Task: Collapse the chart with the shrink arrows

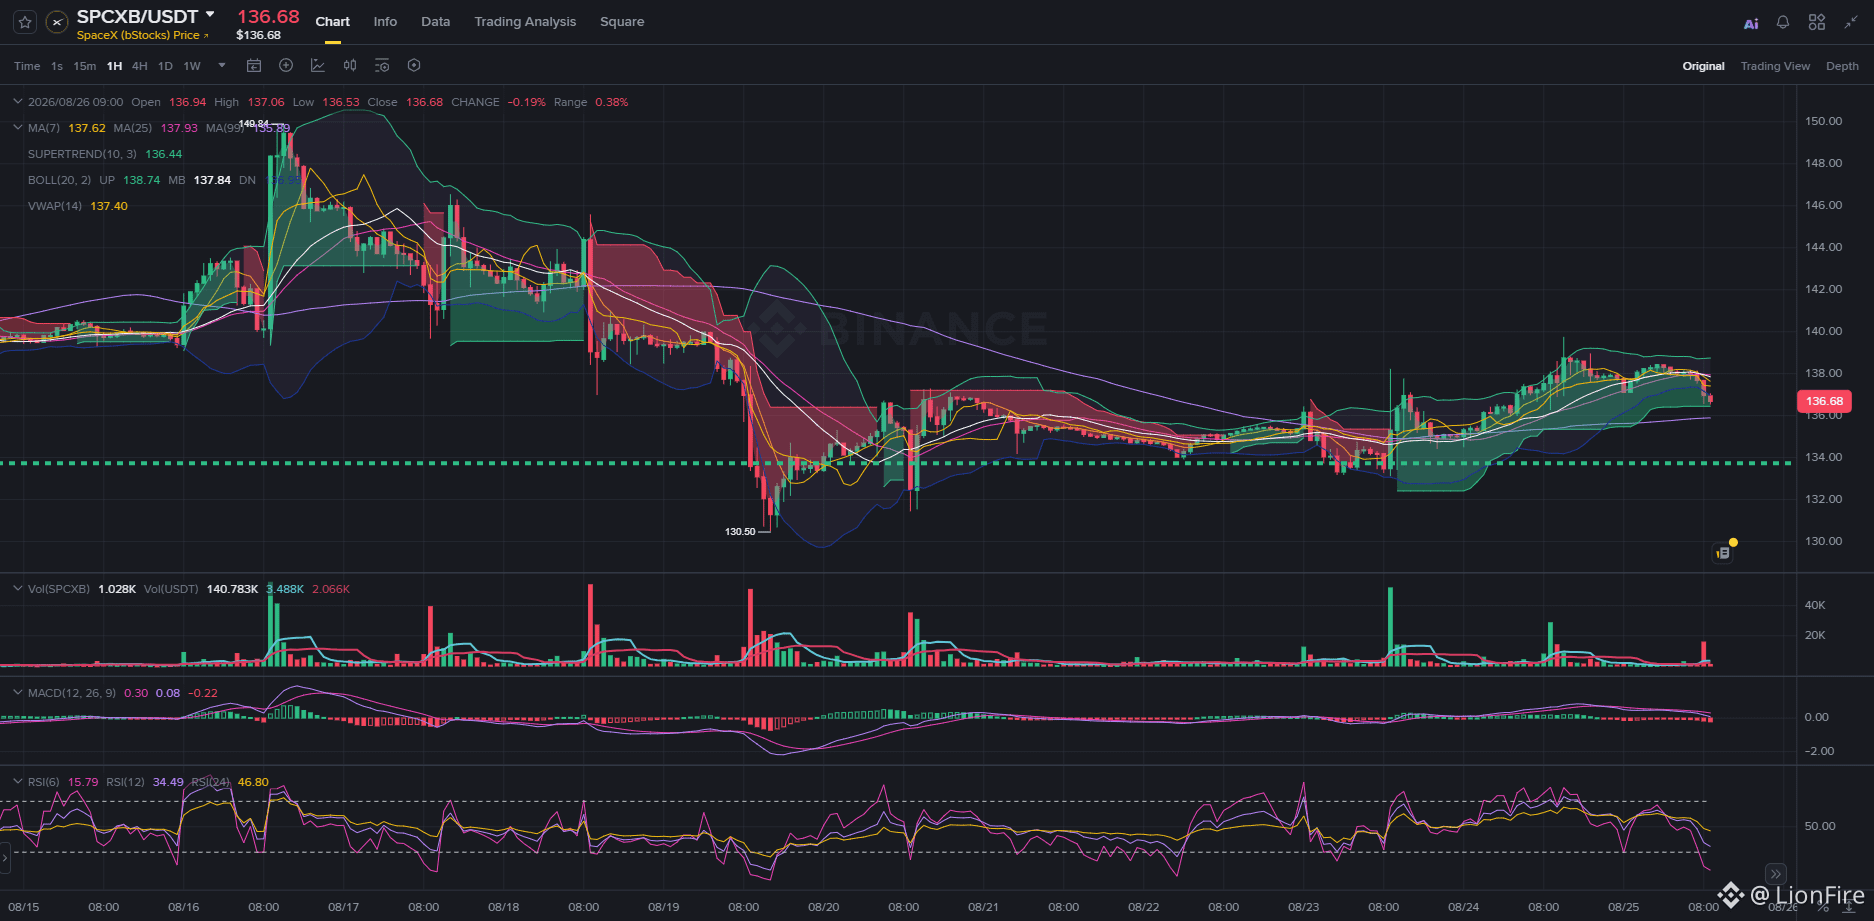Action: coord(1851,22)
